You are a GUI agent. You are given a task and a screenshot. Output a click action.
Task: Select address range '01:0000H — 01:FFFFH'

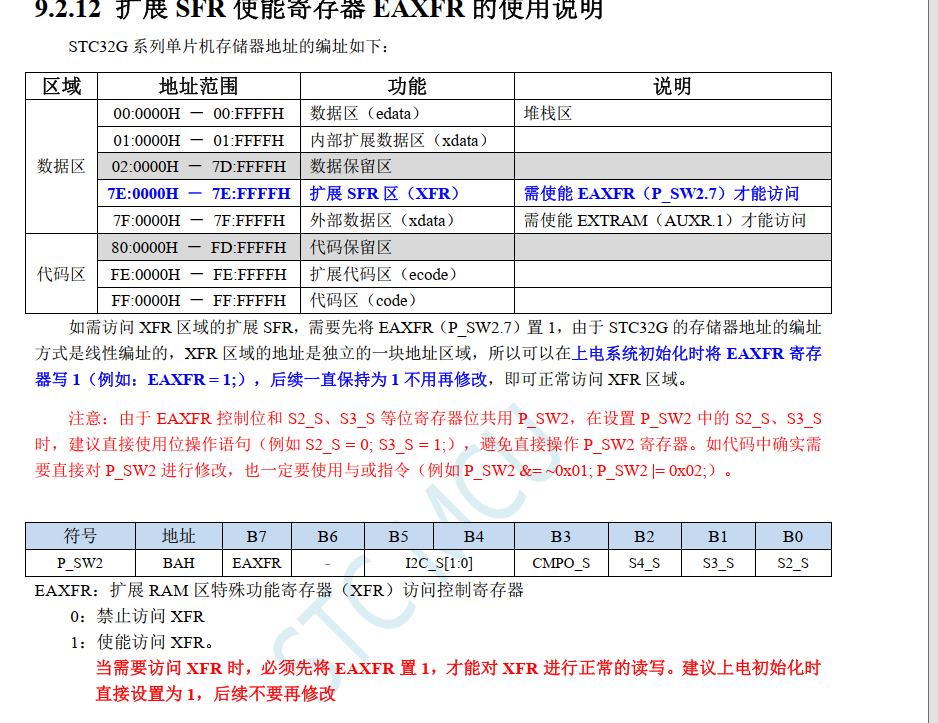click(199, 141)
